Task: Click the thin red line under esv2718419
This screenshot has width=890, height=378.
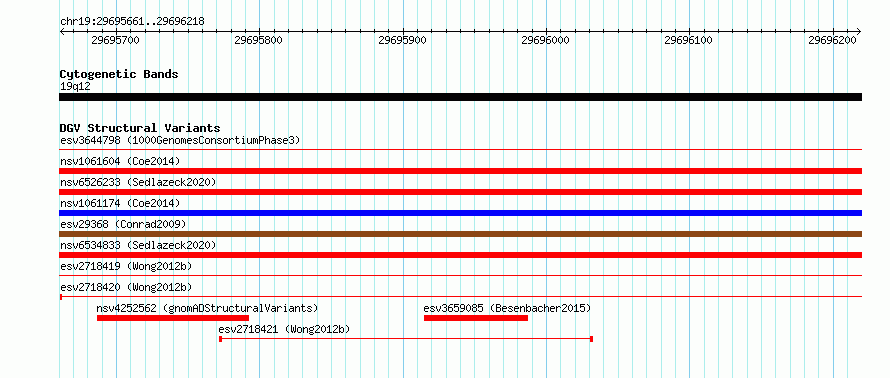Action: (460, 276)
